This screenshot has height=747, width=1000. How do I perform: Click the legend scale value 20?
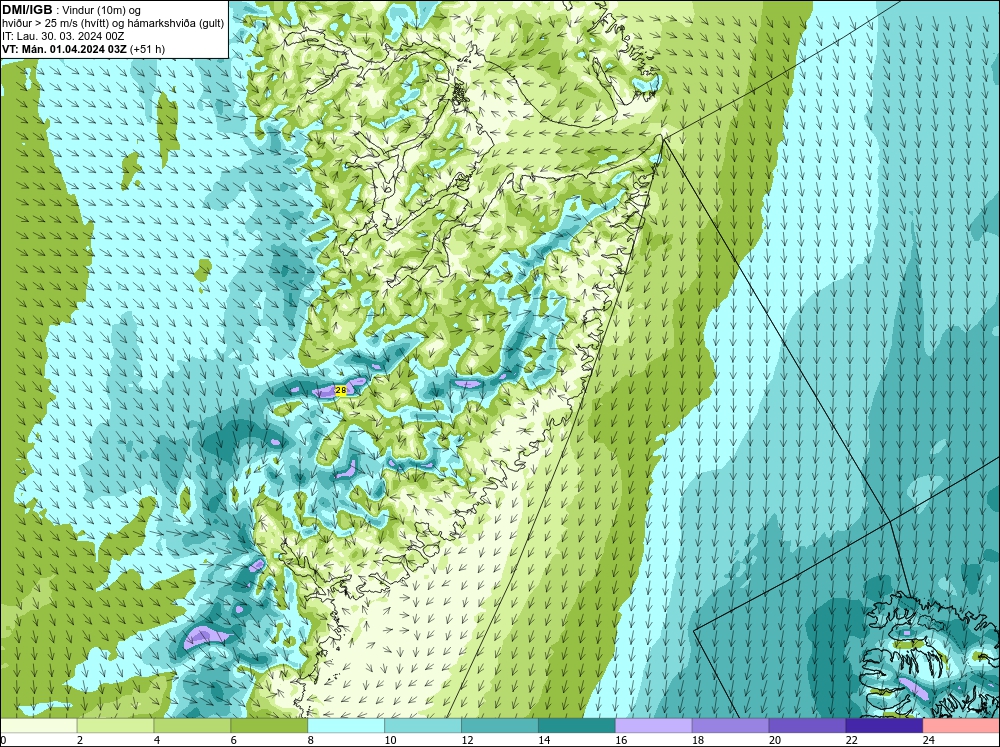775,740
